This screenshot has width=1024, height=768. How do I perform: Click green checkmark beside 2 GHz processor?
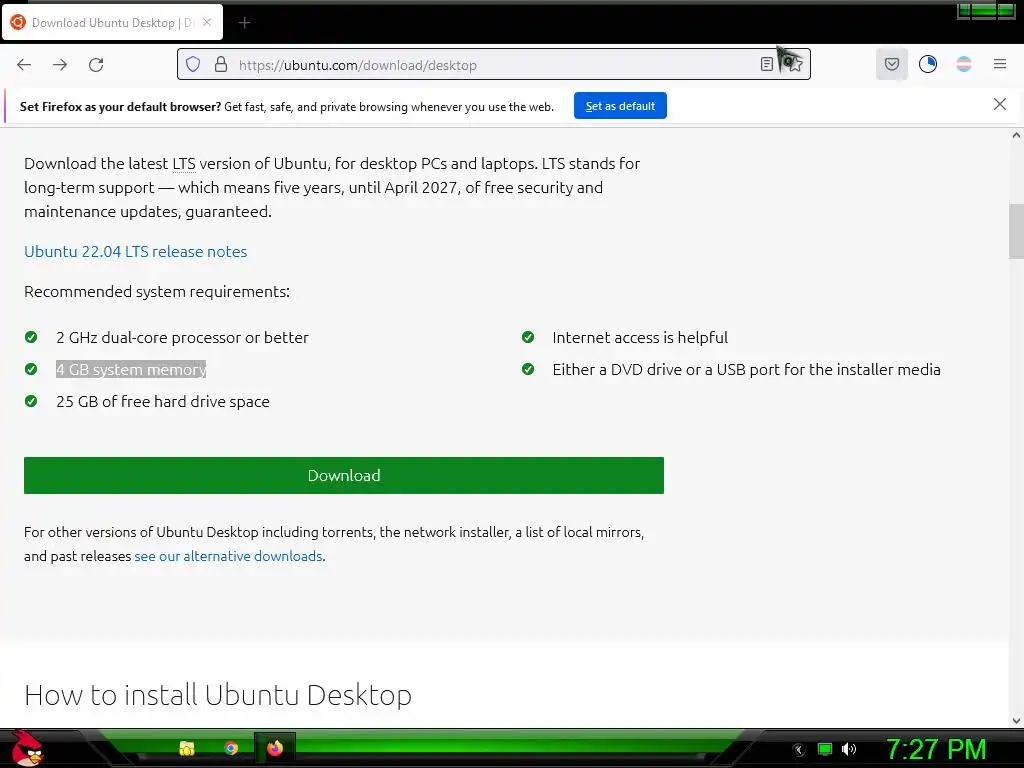click(x=31, y=337)
